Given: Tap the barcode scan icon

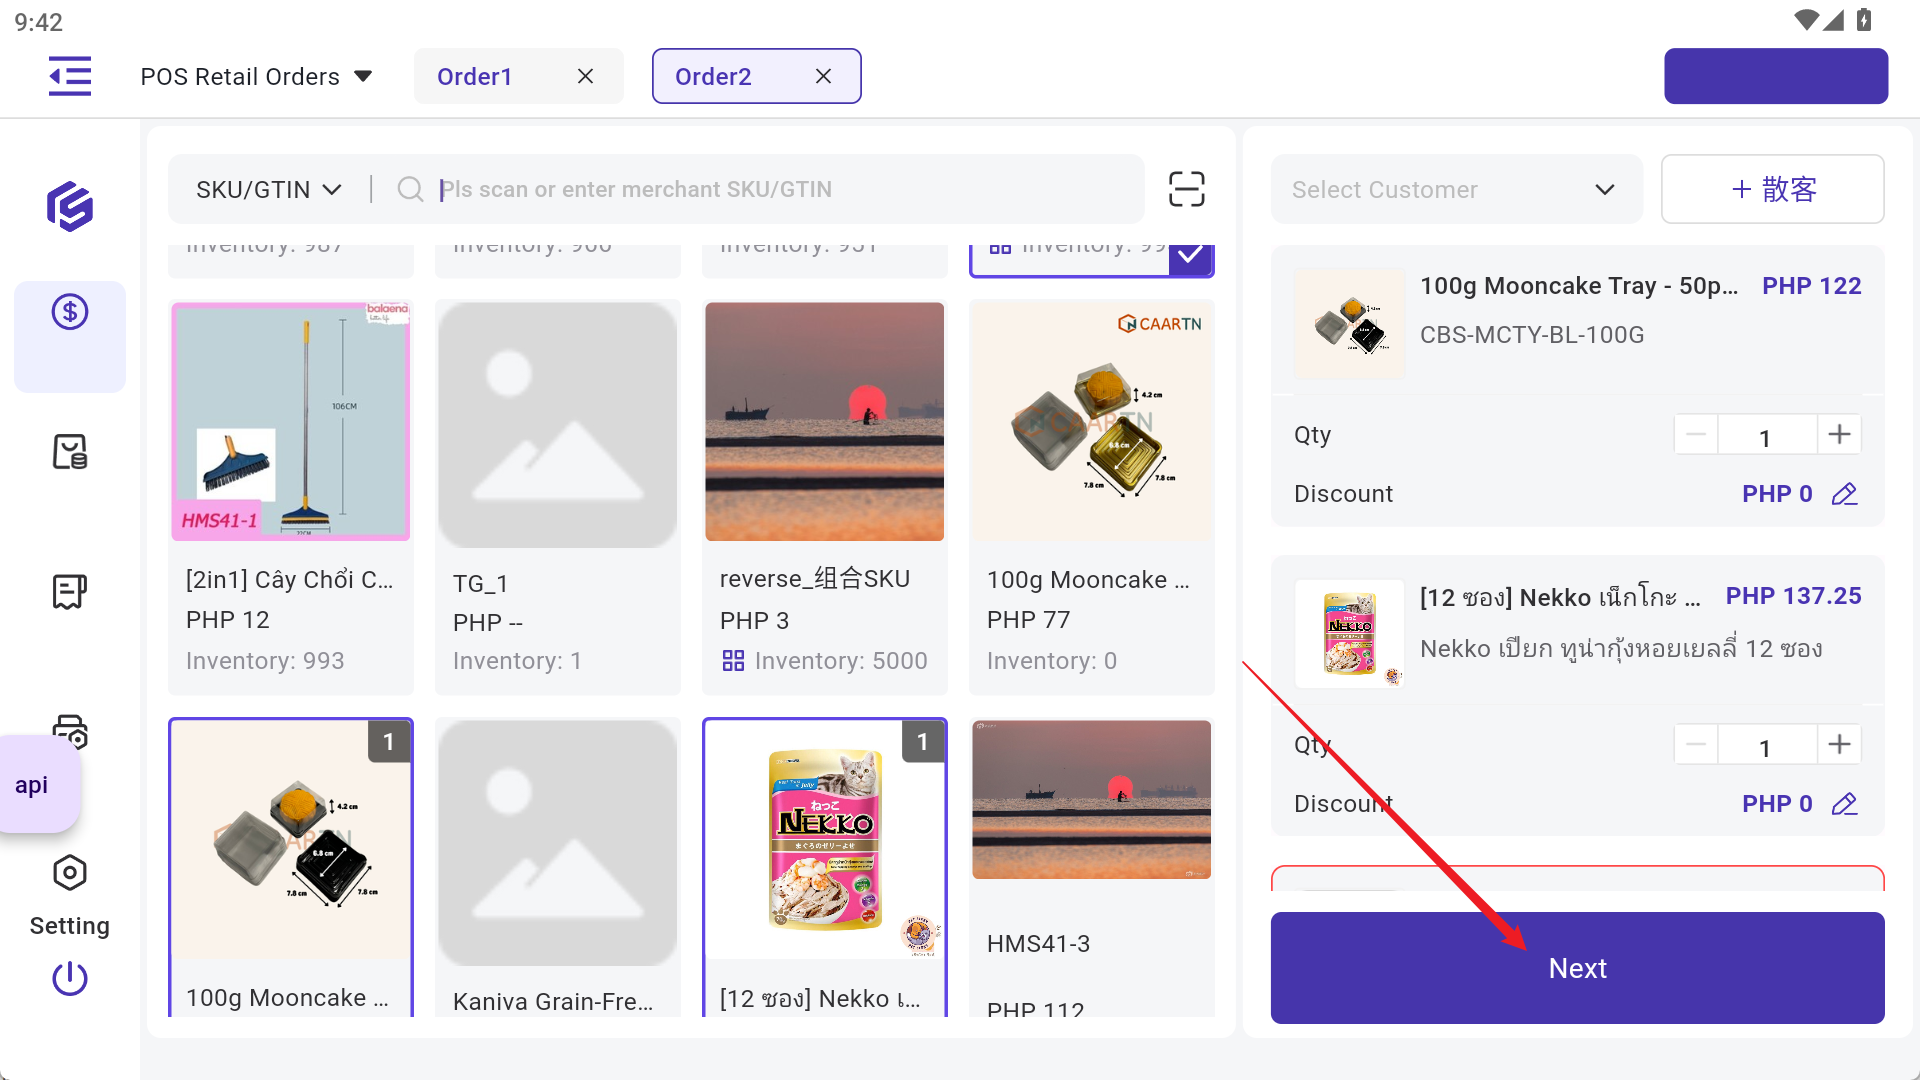Looking at the screenshot, I should click(1187, 189).
